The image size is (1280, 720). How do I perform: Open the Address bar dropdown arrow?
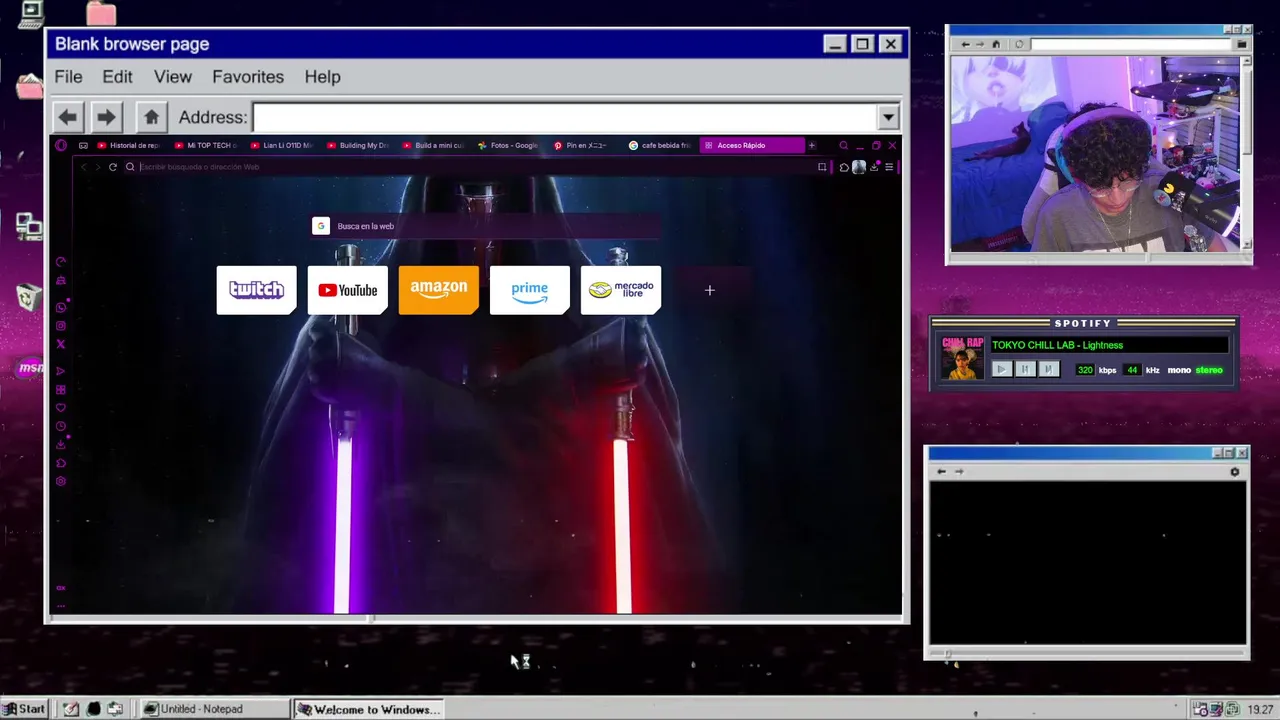click(x=888, y=117)
